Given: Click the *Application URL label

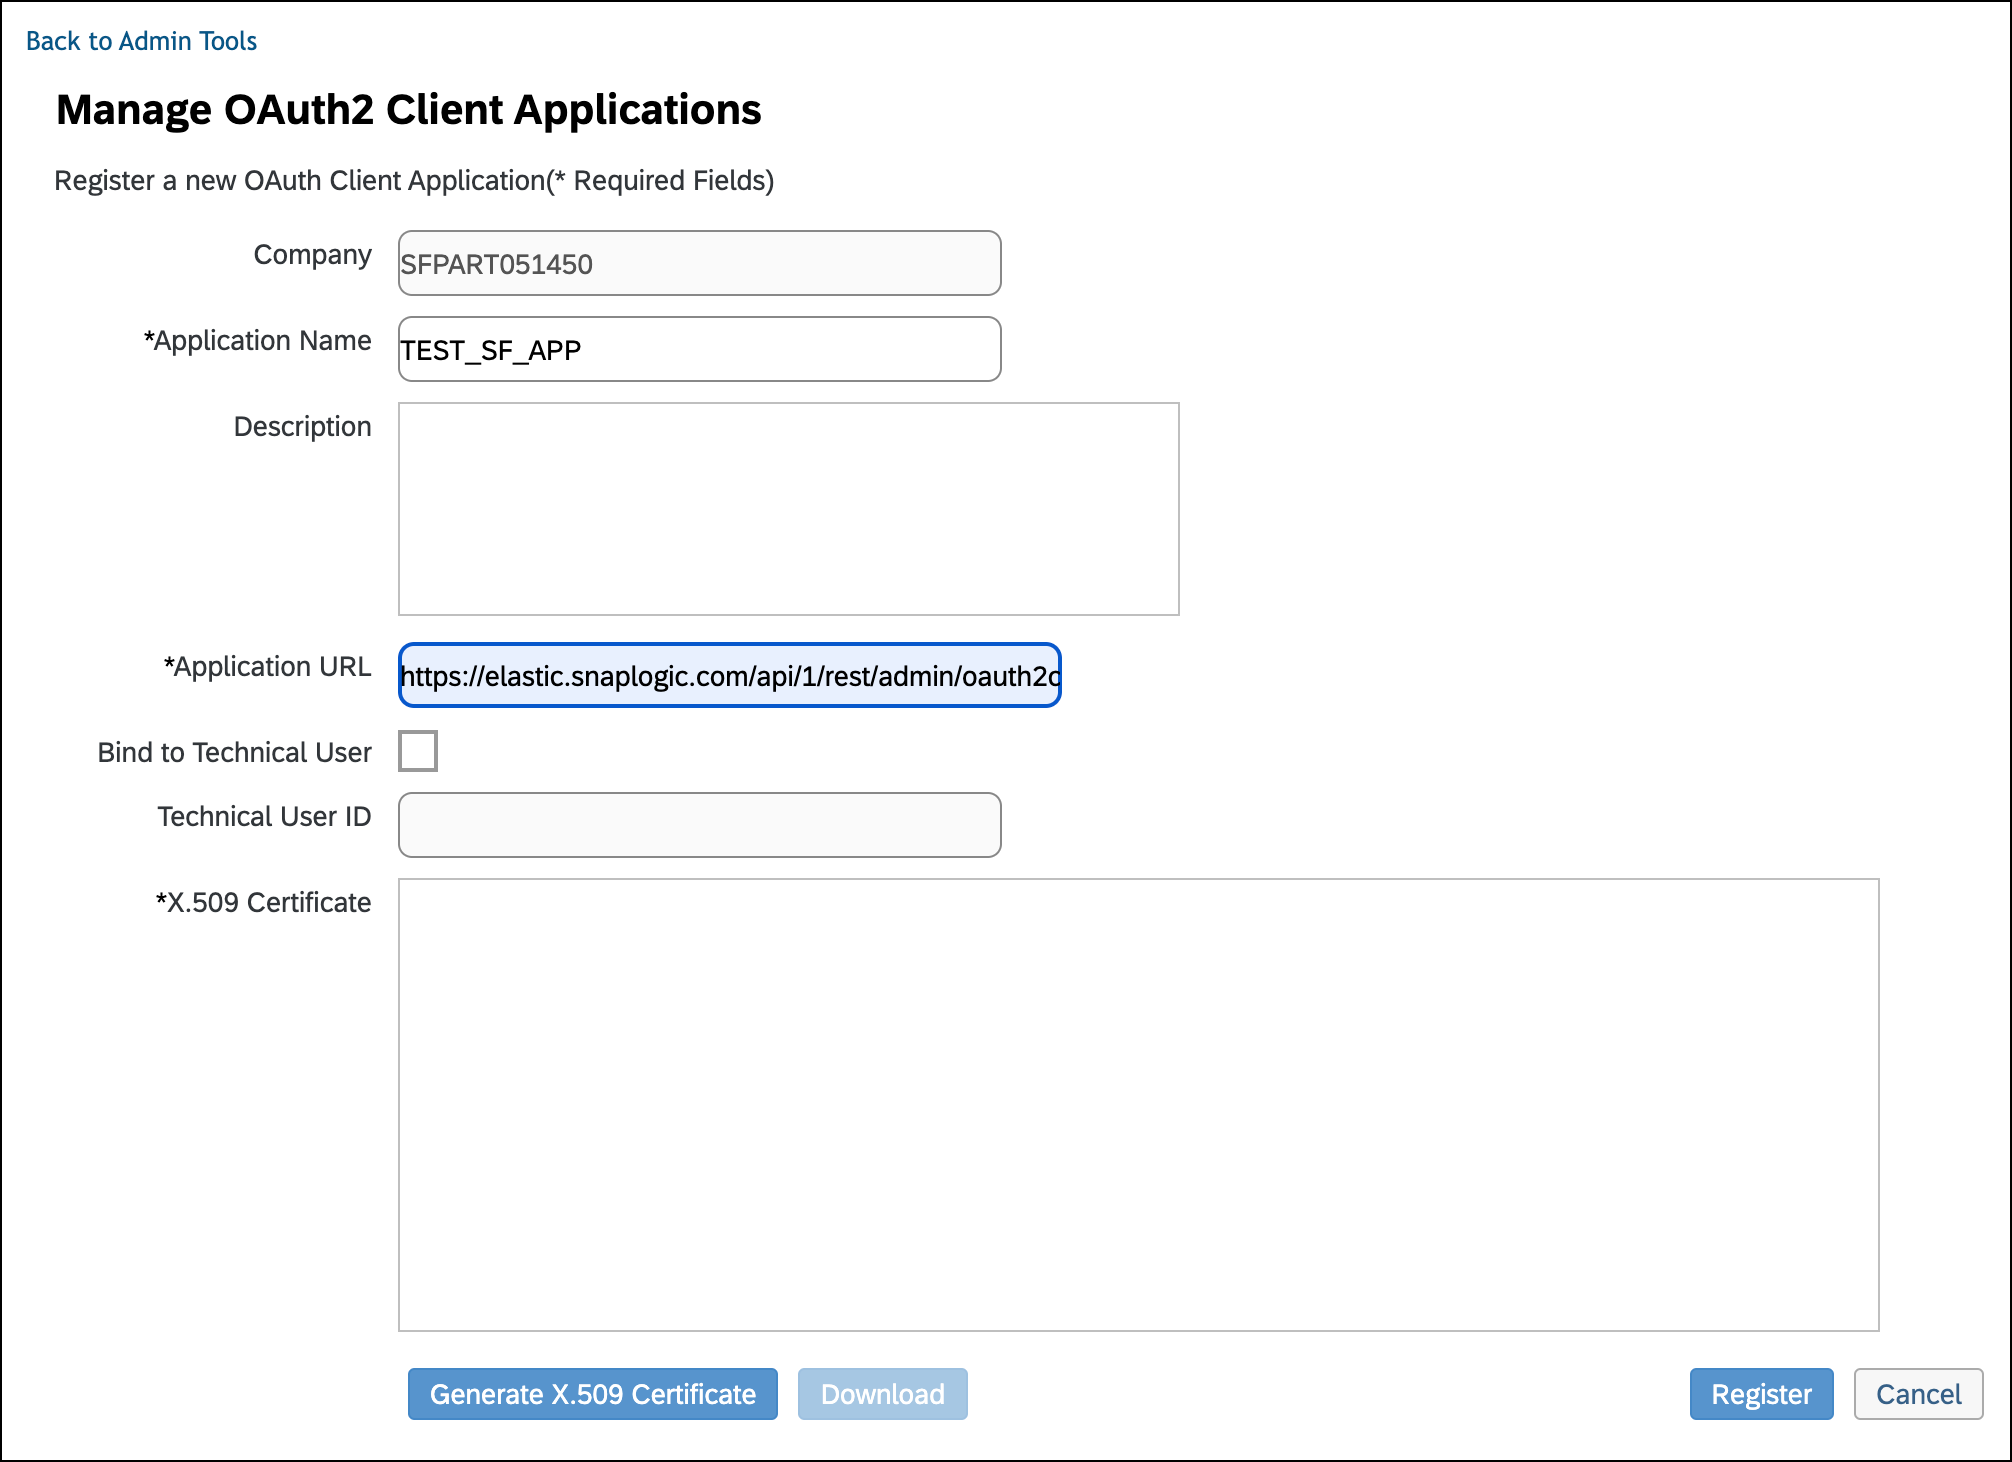Looking at the screenshot, I should click(267, 667).
